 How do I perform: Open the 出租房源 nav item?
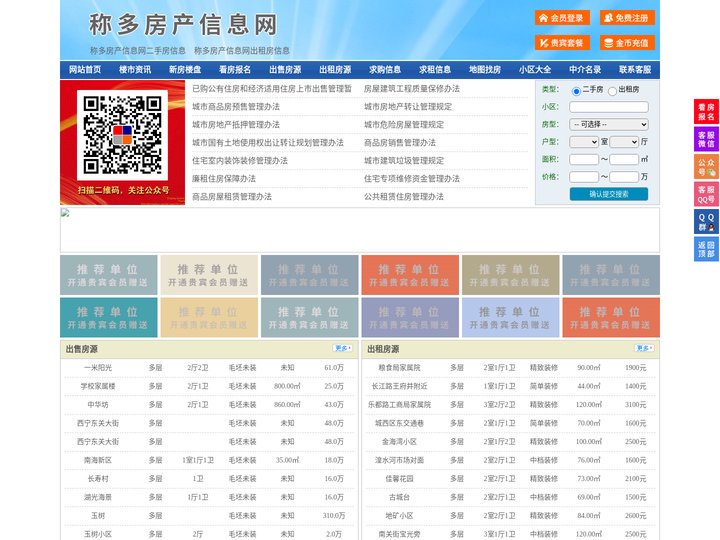[x=335, y=70]
